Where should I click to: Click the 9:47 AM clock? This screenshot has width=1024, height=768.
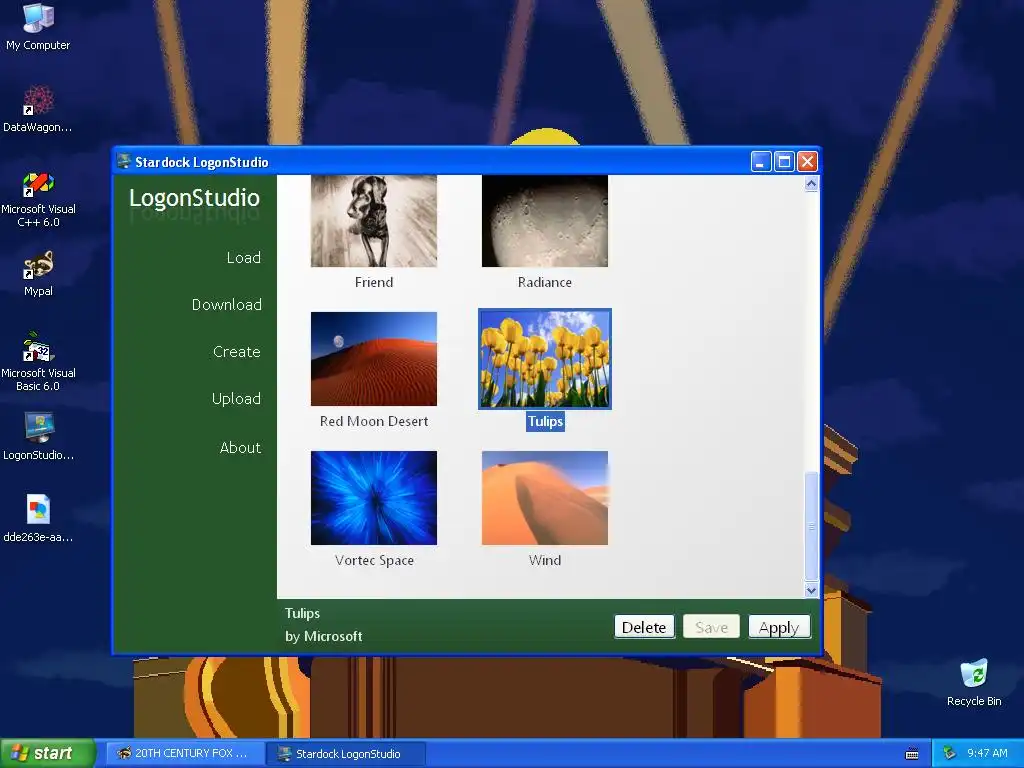pos(987,753)
